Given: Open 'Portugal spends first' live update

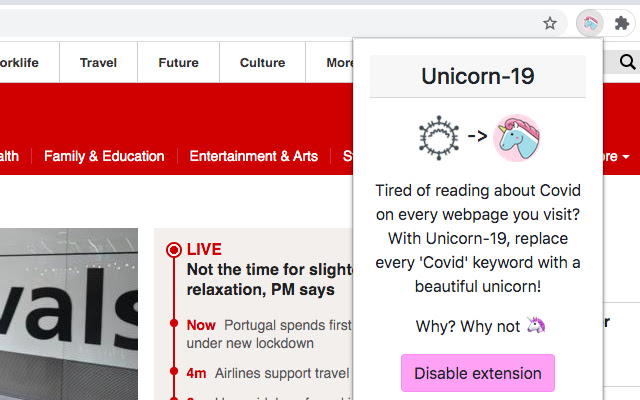Looking at the screenshot, I should 269,334.
